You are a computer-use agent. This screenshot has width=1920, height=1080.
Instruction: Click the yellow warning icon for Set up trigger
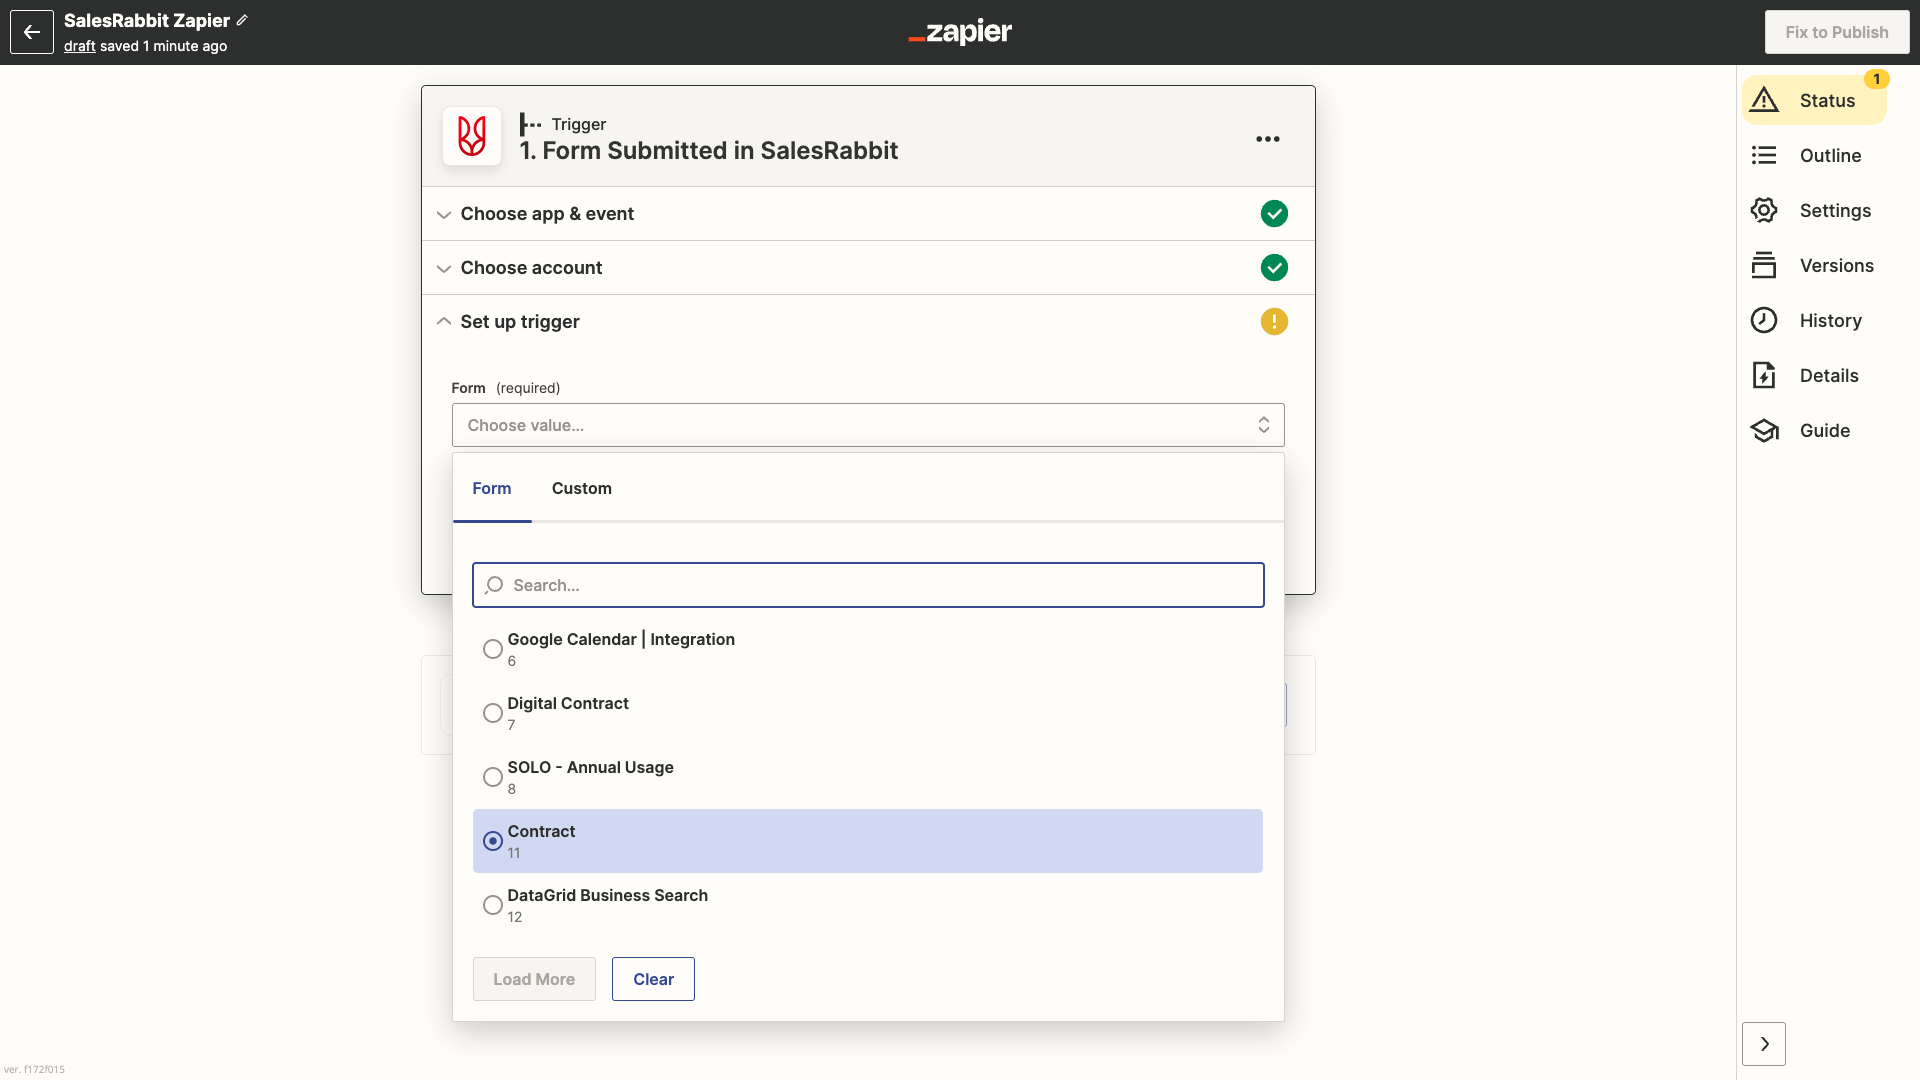coord(1274,322)
